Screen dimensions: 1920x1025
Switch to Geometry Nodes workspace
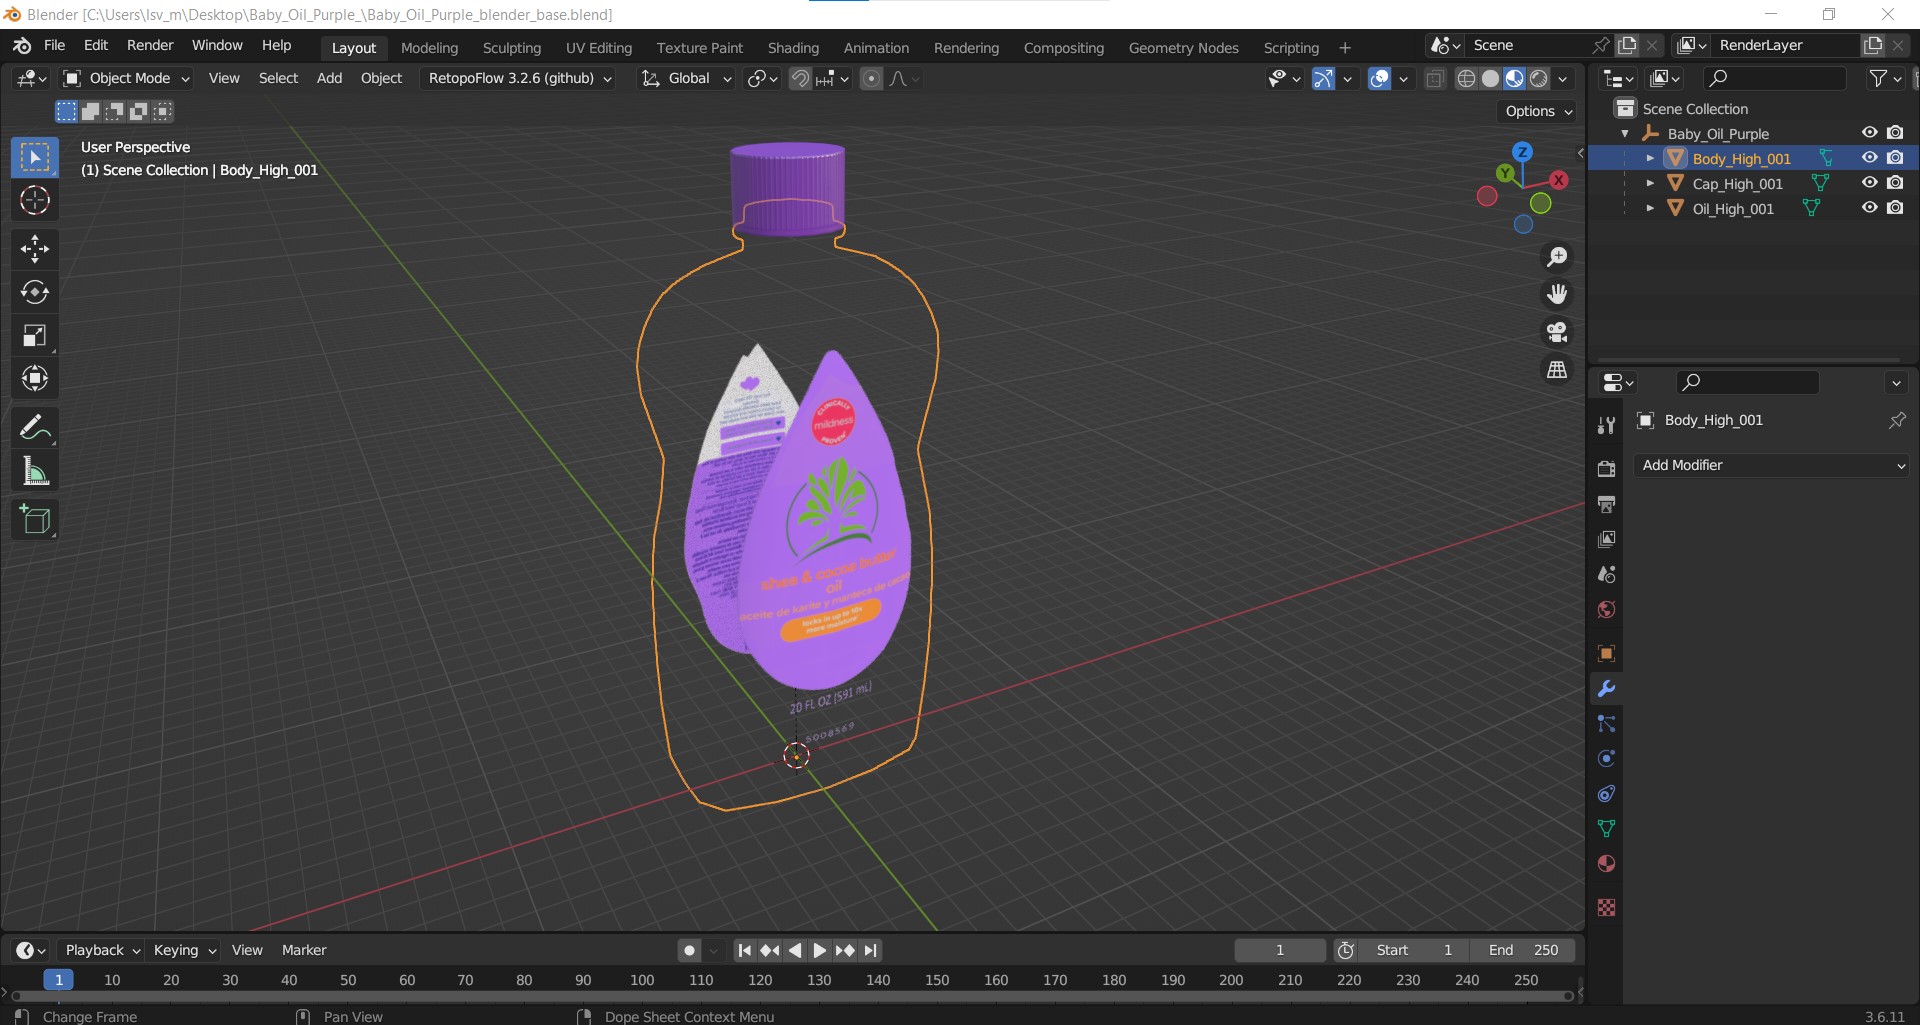1183,48
